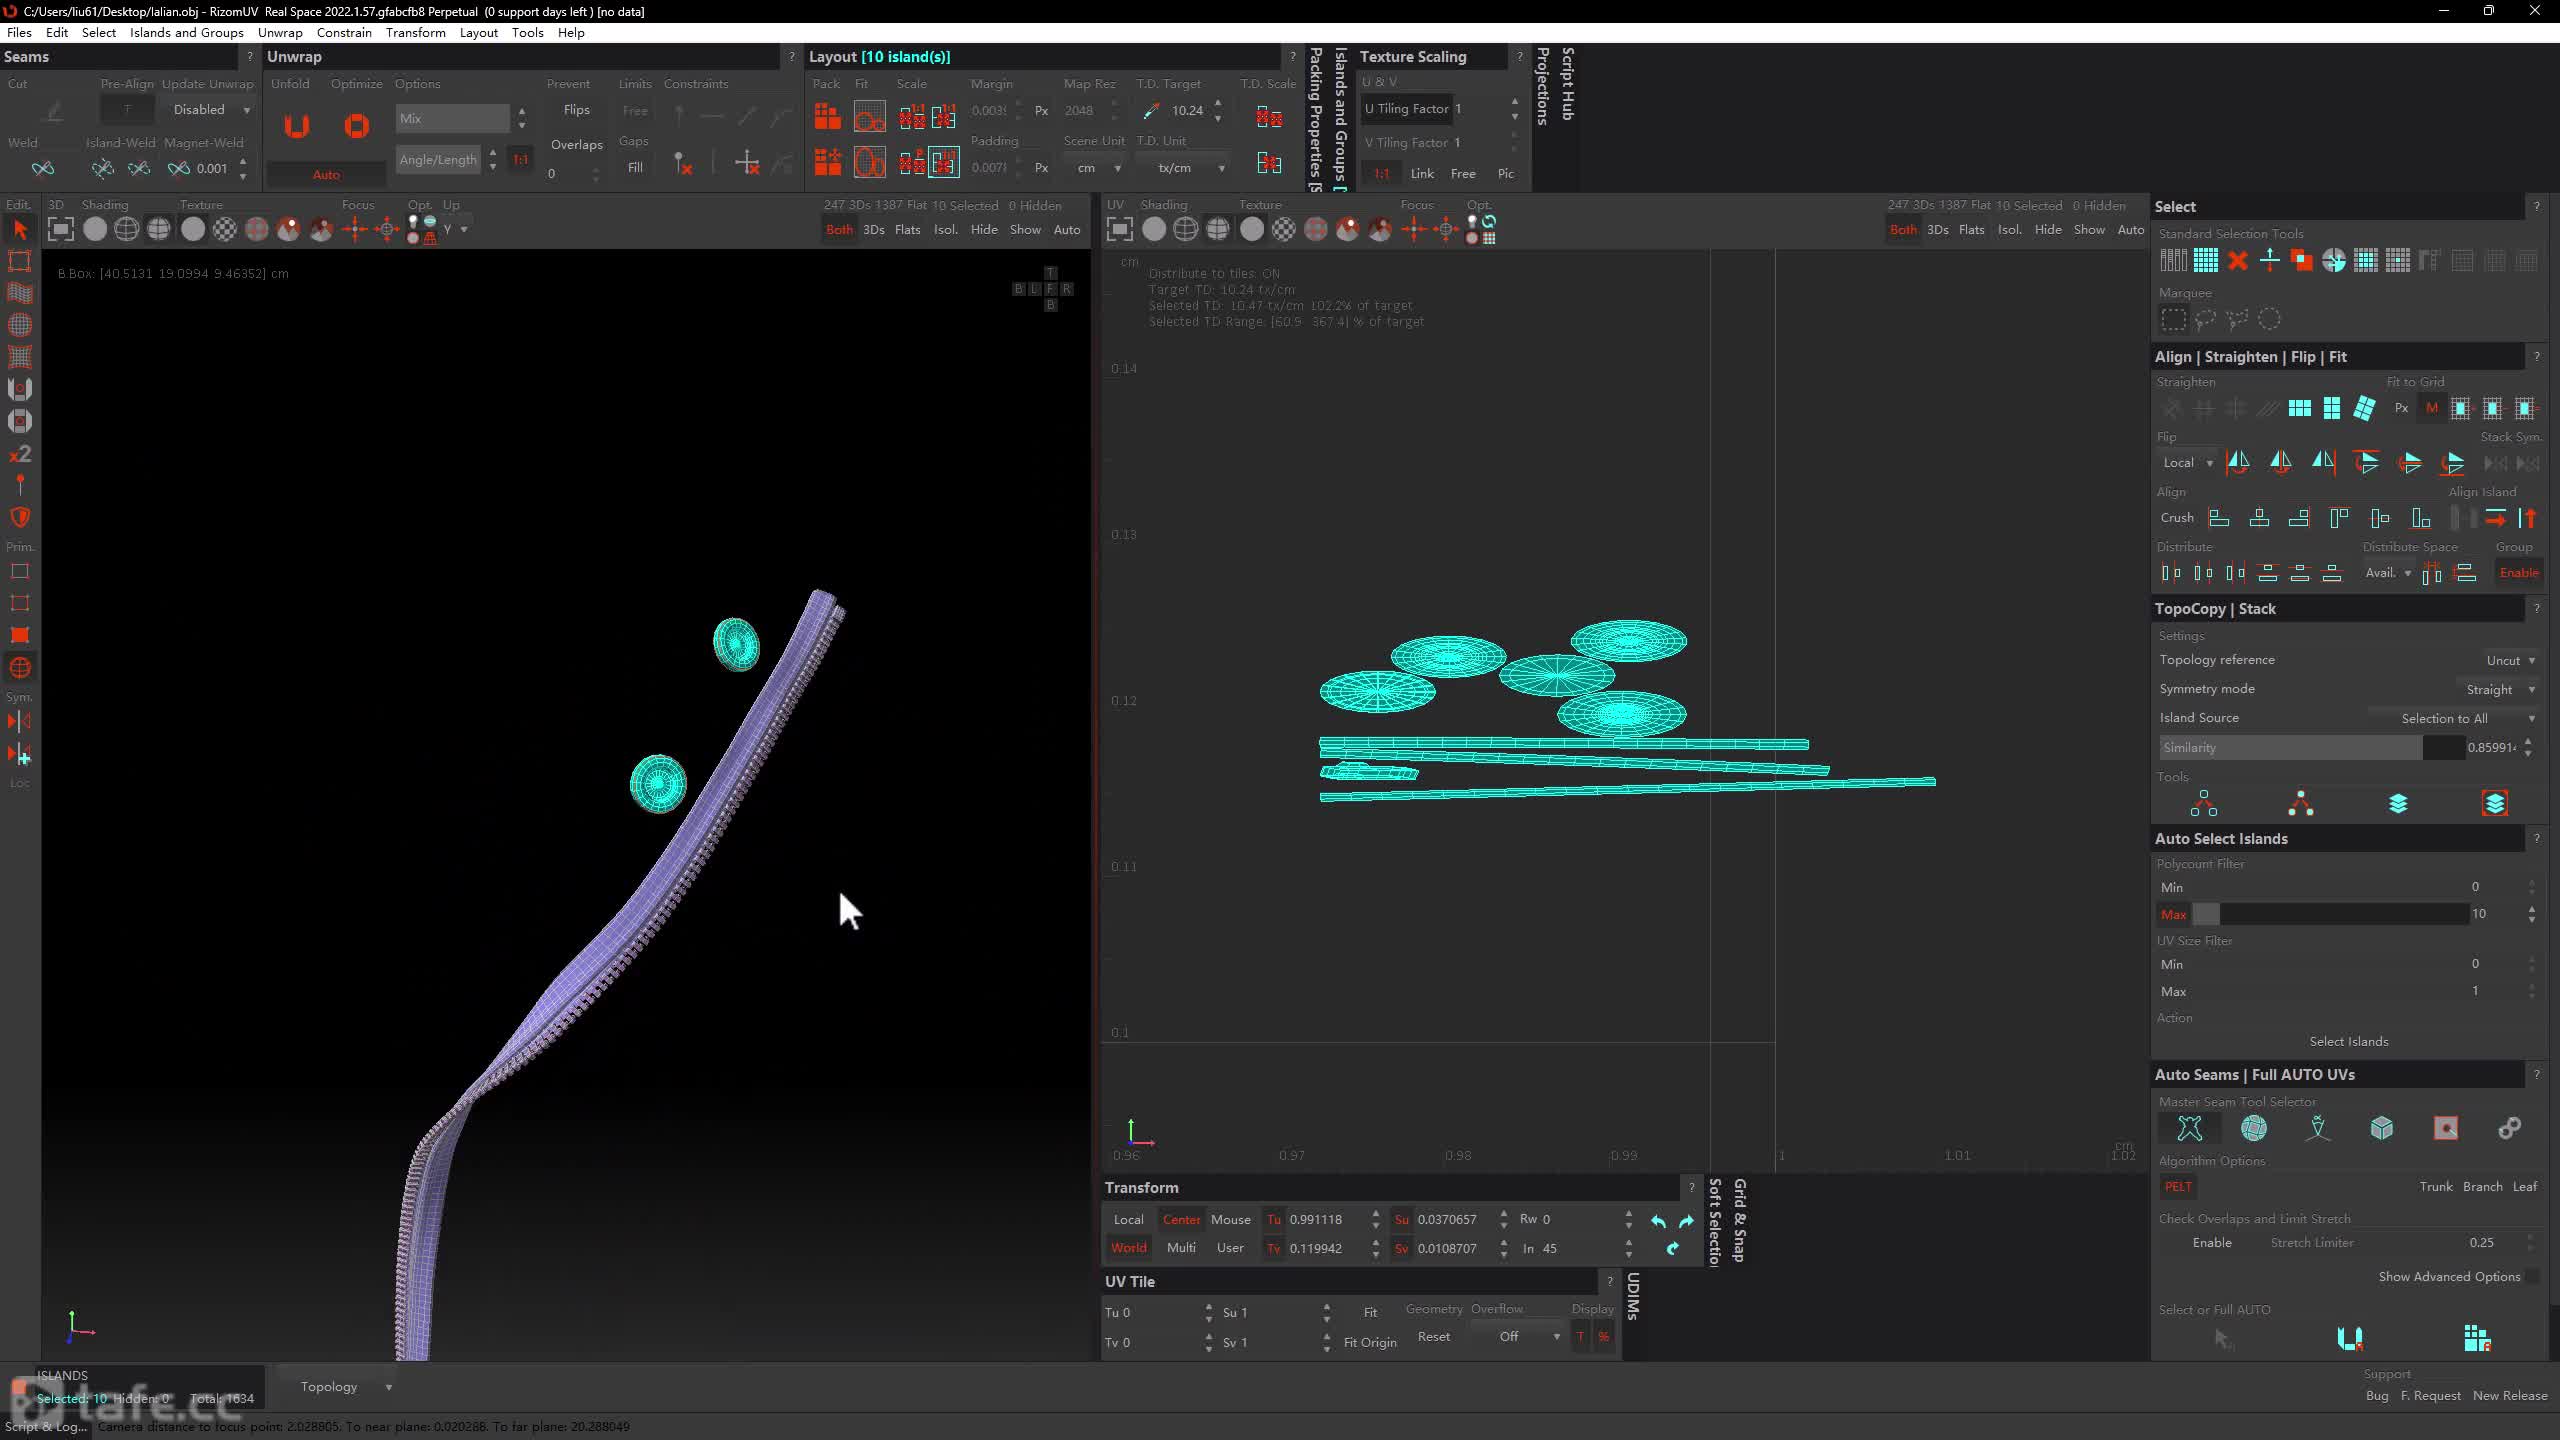
Task: Open the Layout menu
Action: click(478, 32)
